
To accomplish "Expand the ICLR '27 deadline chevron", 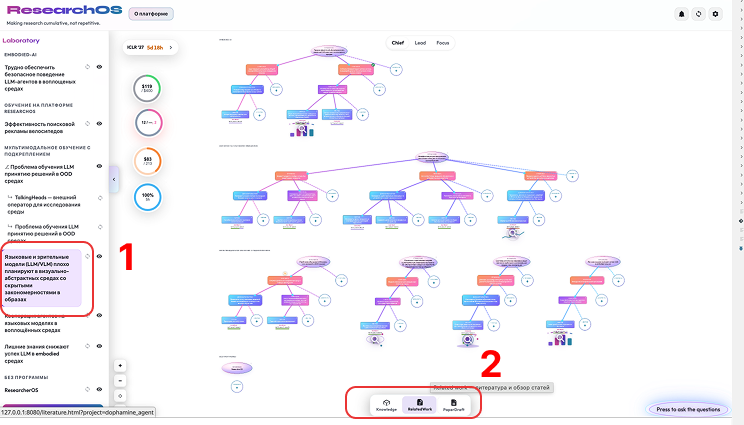I will coord(171,47).
